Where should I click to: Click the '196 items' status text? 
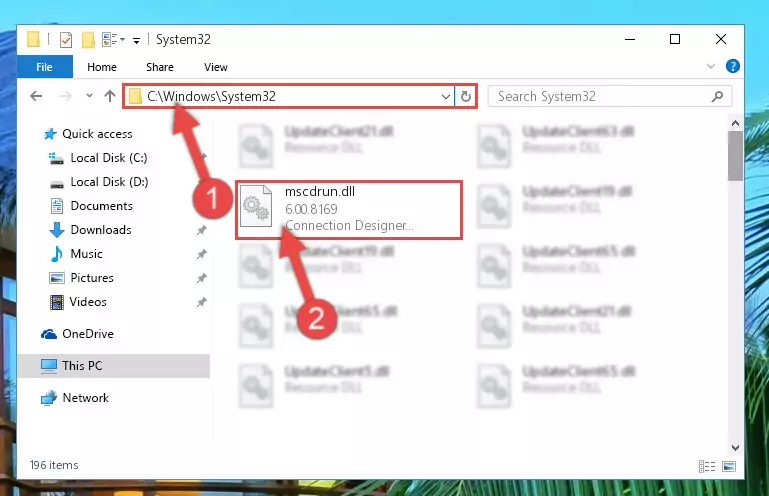(x=54, y=465)
